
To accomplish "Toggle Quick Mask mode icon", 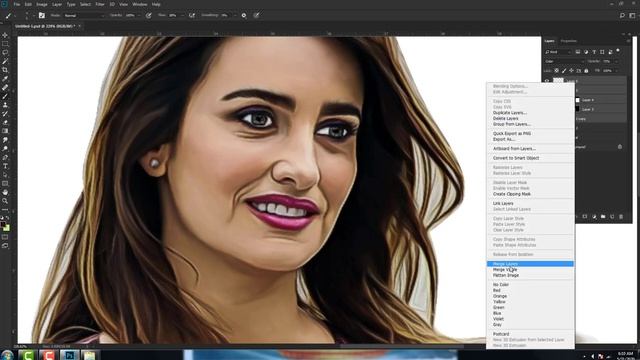I will click(x=5, y=237).
